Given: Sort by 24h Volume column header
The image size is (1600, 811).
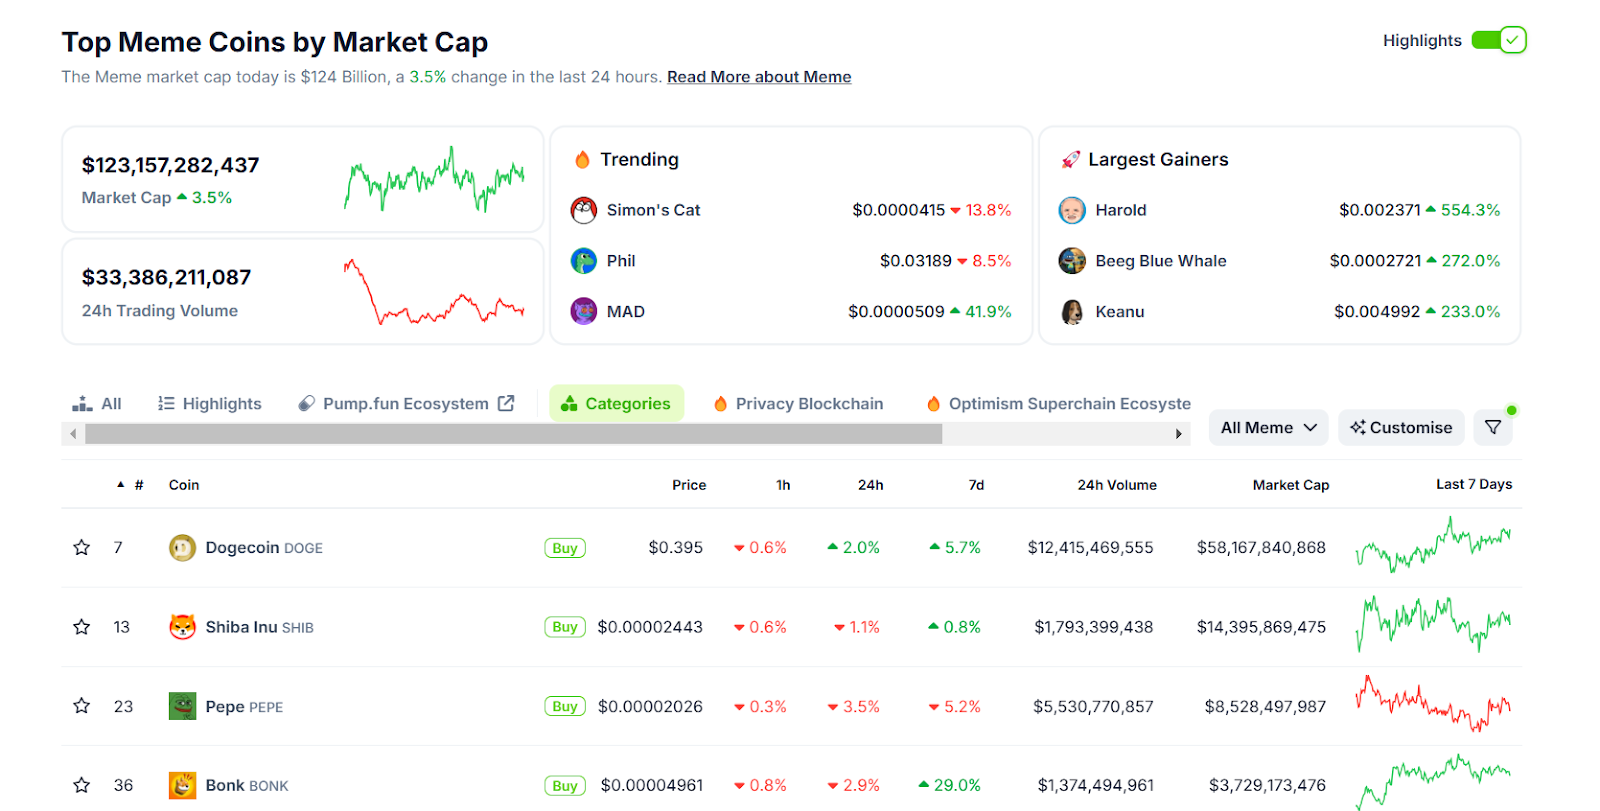Looking at the screenshot, I should 1117,485.
